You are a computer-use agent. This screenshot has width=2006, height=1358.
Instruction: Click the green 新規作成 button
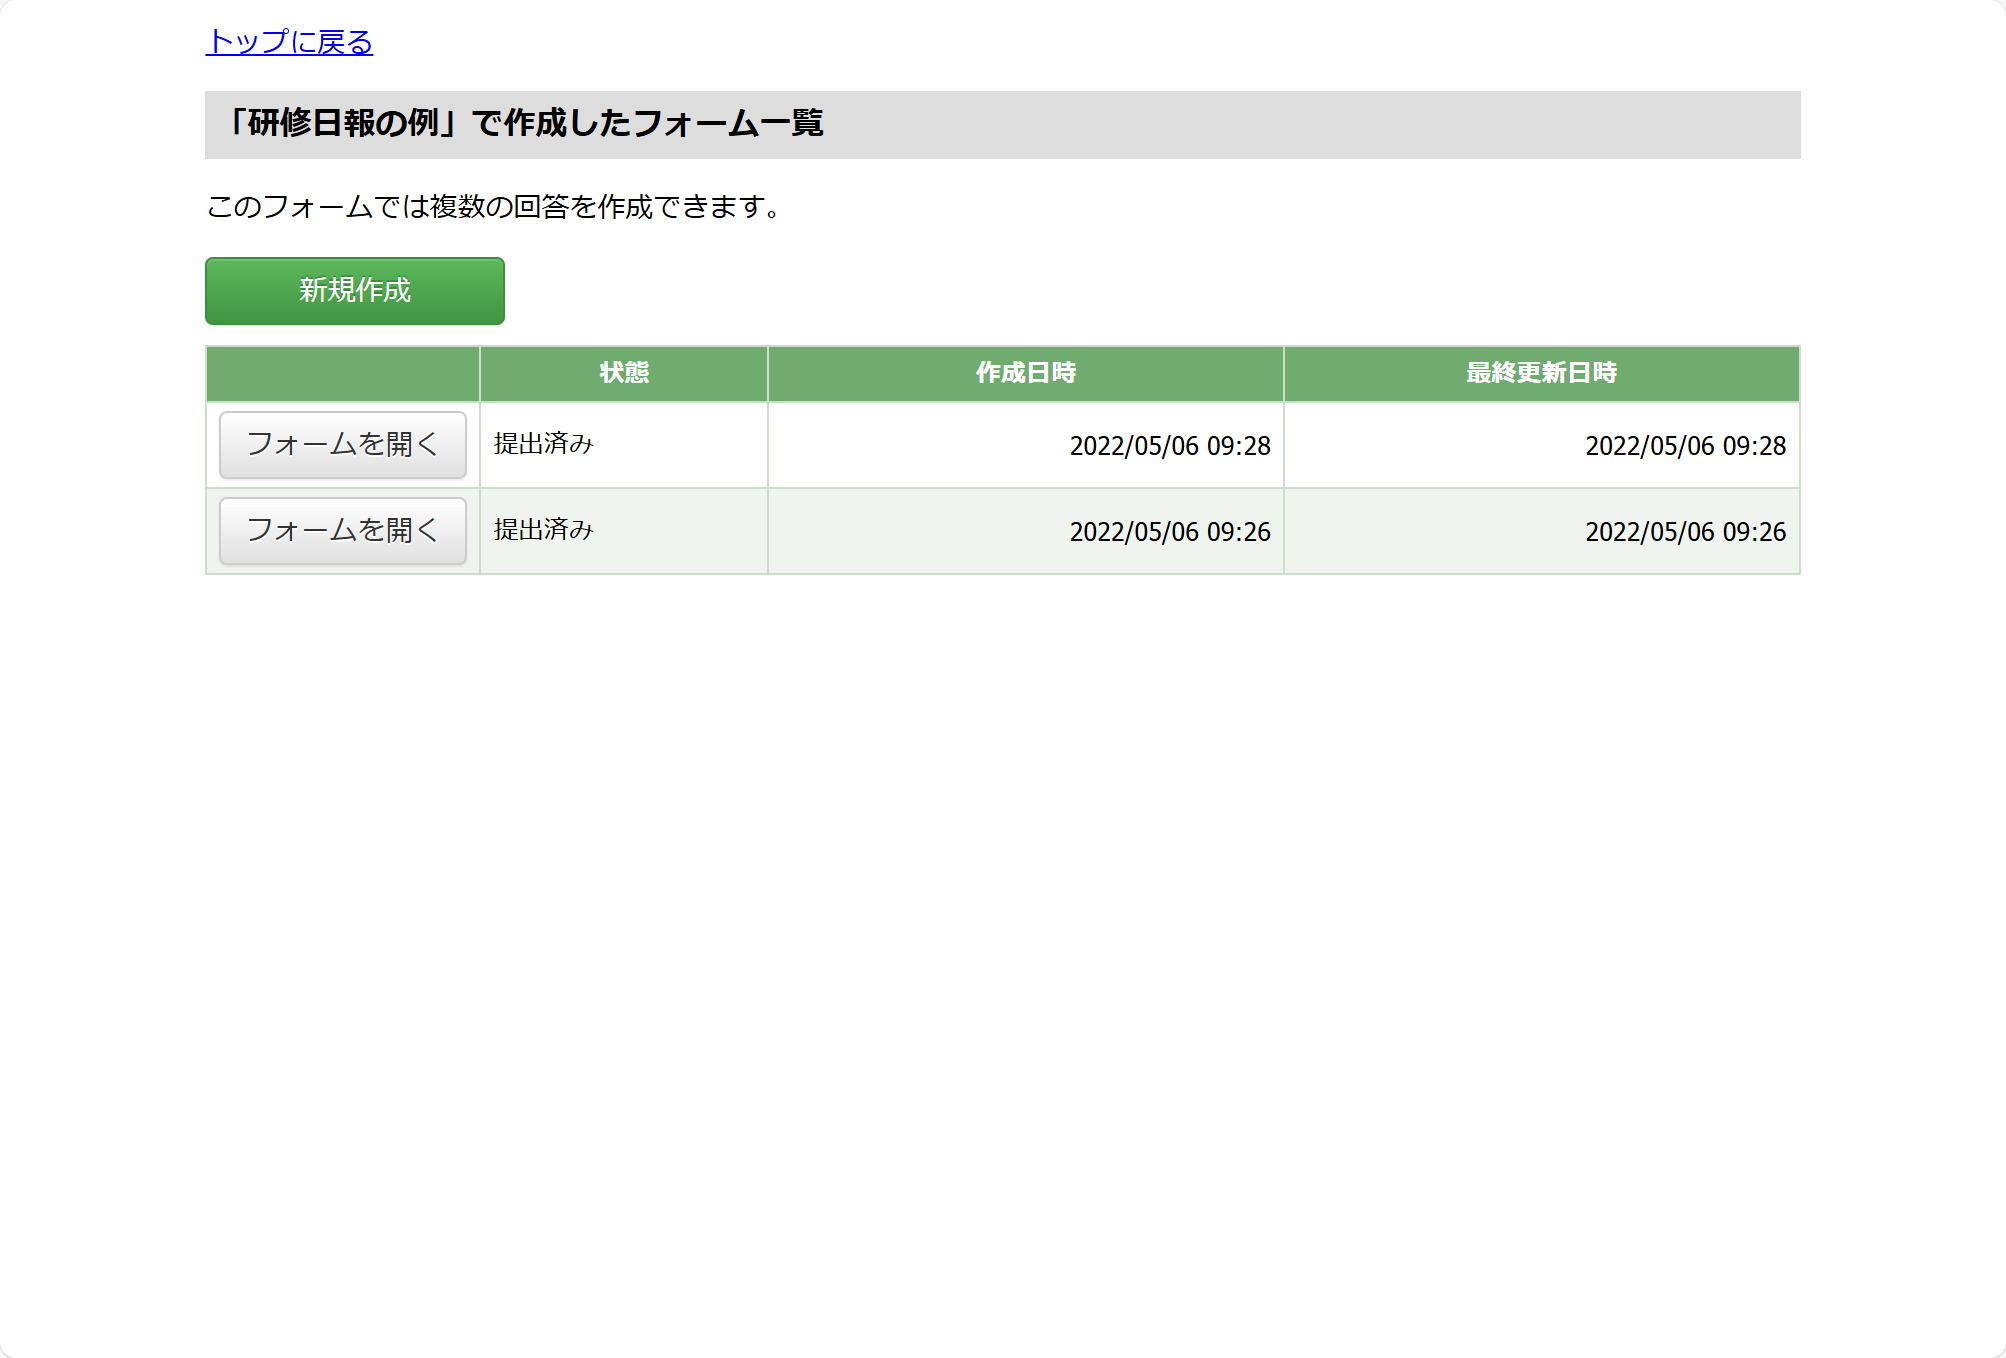click(355, 291)
